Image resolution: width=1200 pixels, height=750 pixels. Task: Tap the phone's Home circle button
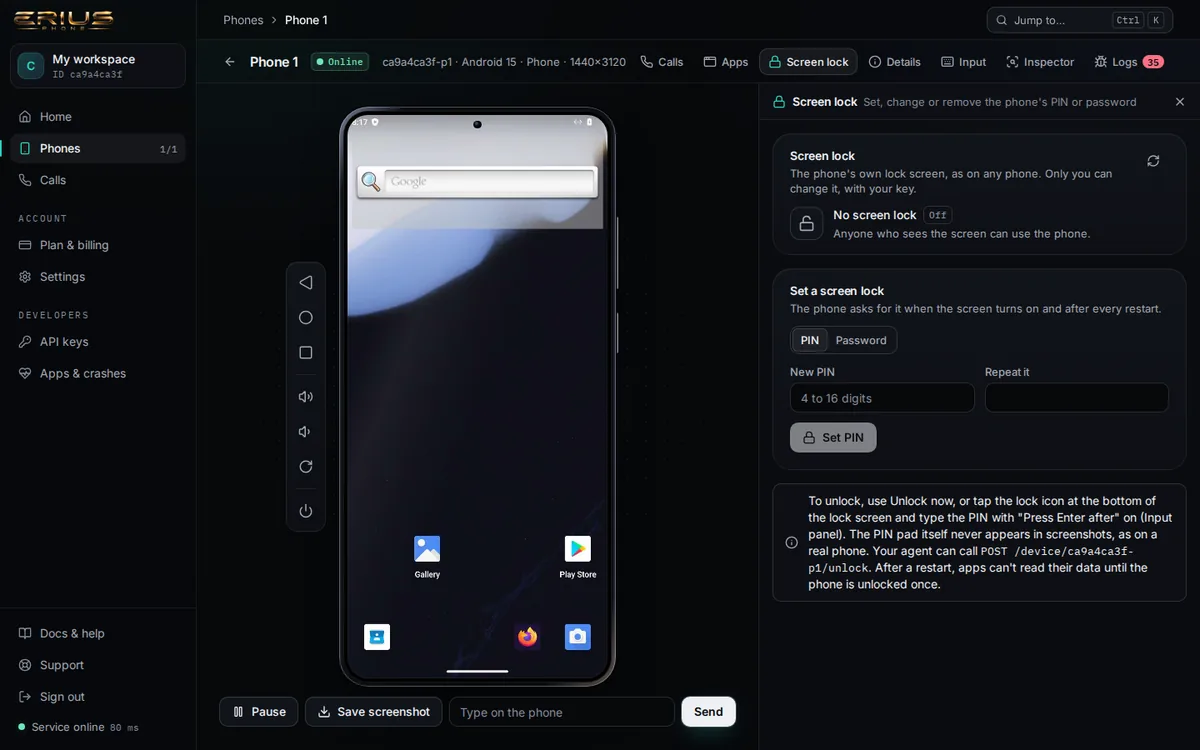coord(306,318)
